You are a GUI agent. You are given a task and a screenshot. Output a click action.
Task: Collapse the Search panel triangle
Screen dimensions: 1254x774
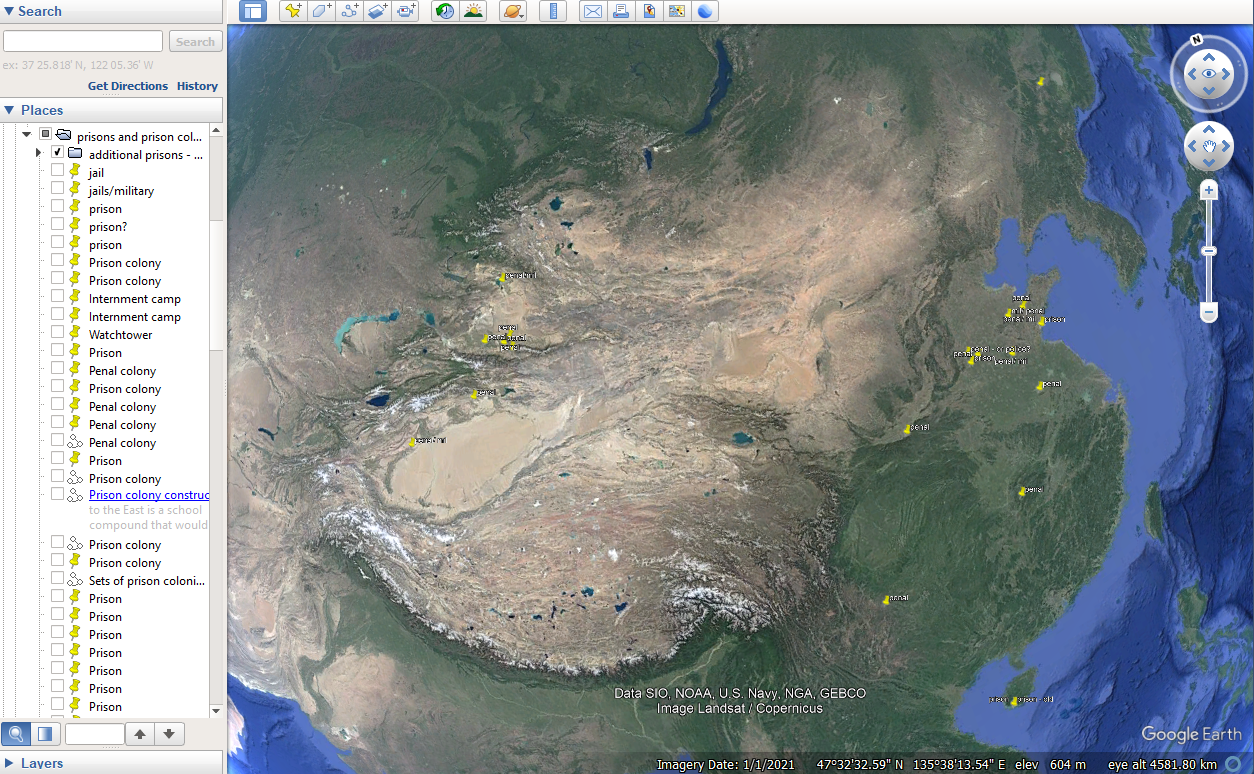[8, 11]
